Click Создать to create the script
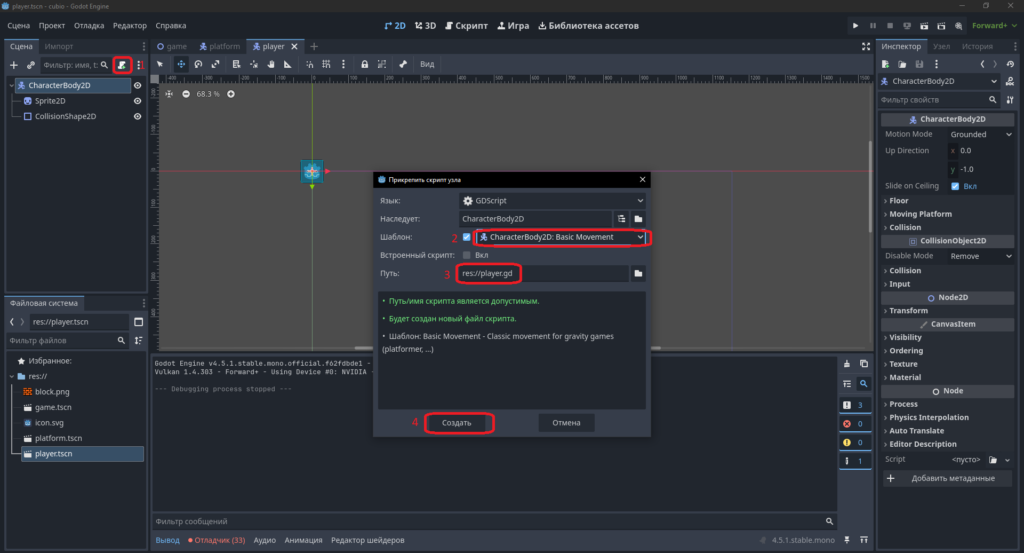 [456, 423]
